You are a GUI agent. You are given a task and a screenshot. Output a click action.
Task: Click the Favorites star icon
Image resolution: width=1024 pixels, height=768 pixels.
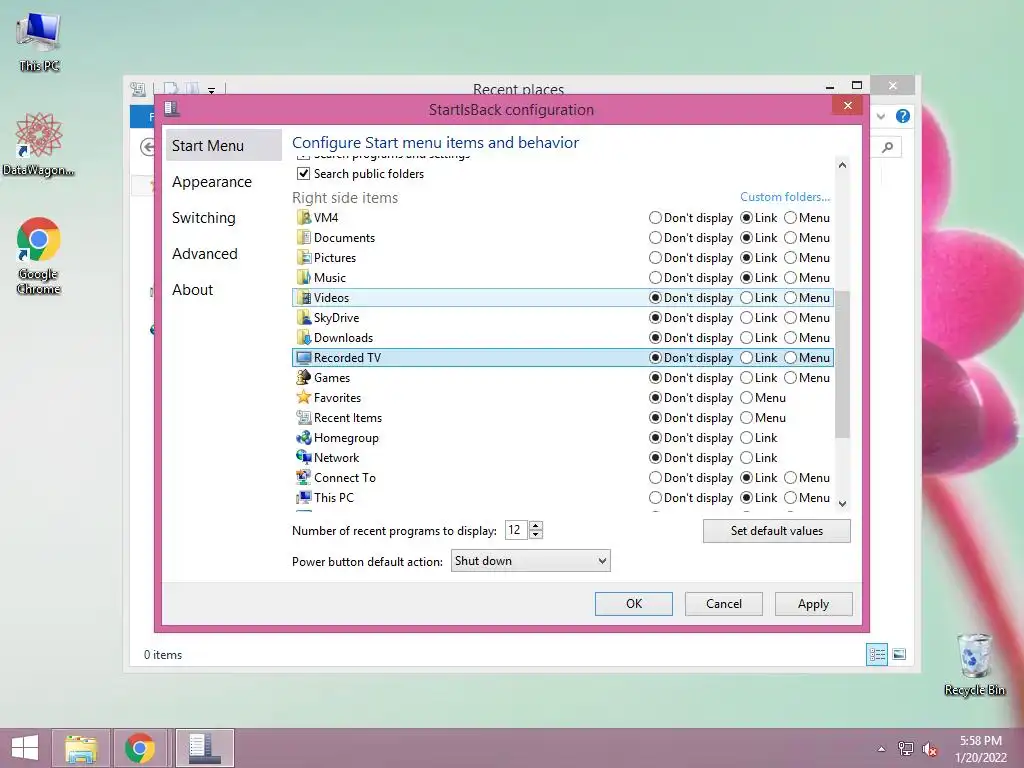pos(303,398)
